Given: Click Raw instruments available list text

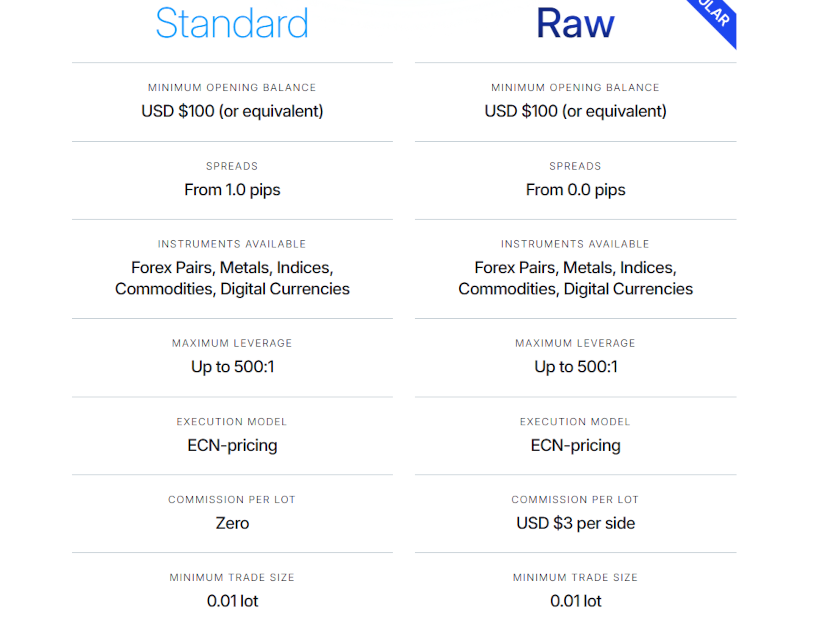Looking at the screenshot, I should coord(575,278).
